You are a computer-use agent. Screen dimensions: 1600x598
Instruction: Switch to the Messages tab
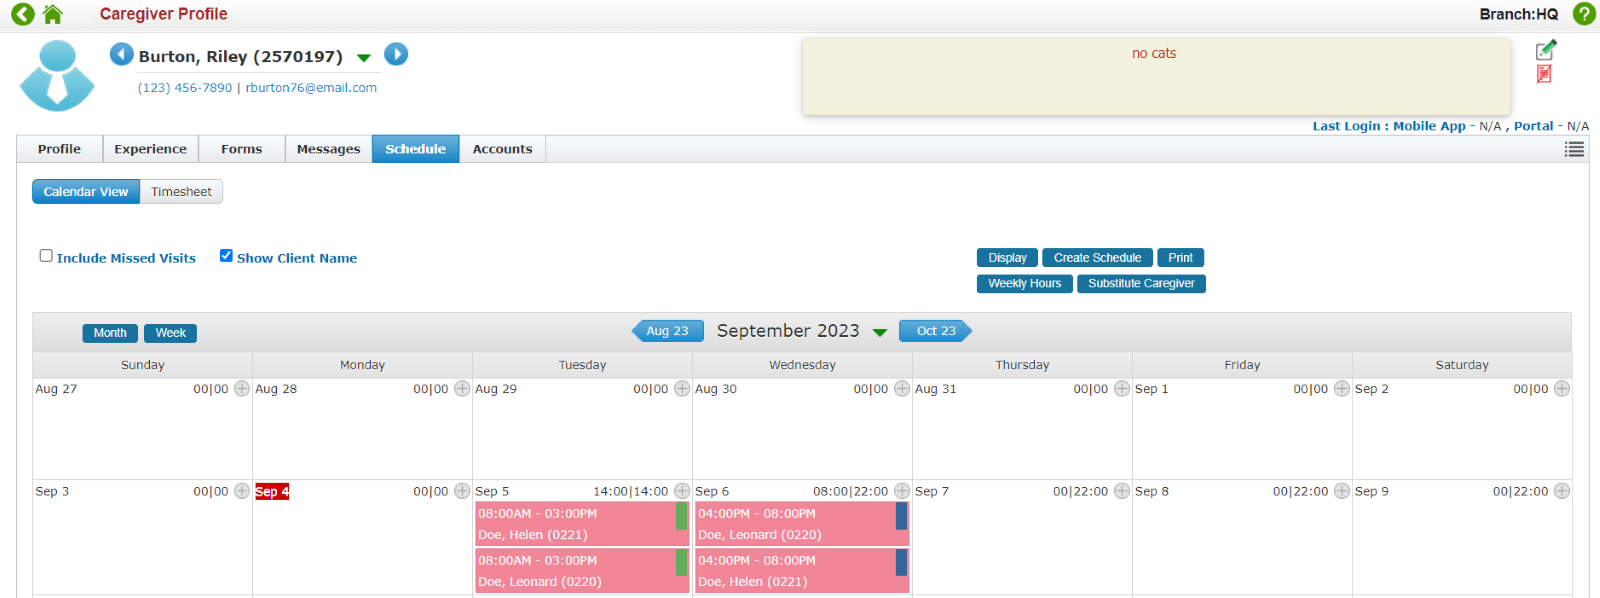point(328,149)
